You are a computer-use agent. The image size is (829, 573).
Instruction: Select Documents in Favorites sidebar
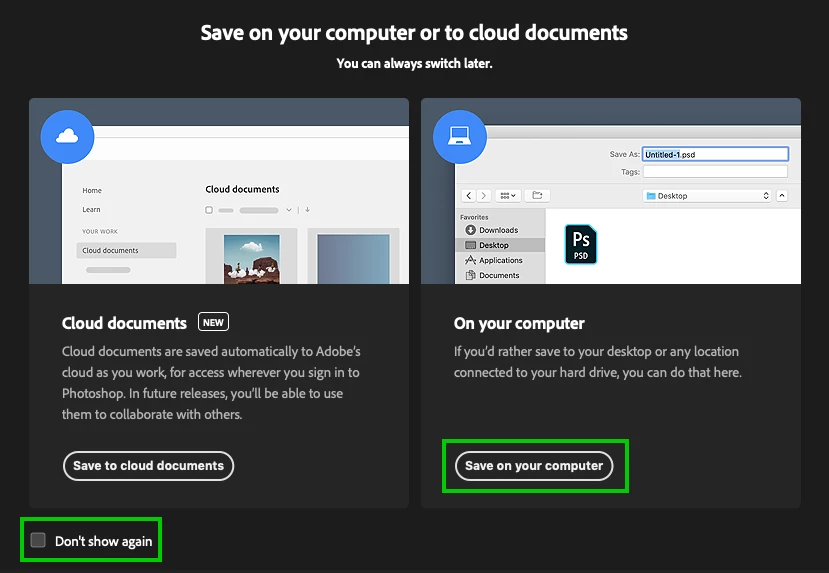click(500, 275)
